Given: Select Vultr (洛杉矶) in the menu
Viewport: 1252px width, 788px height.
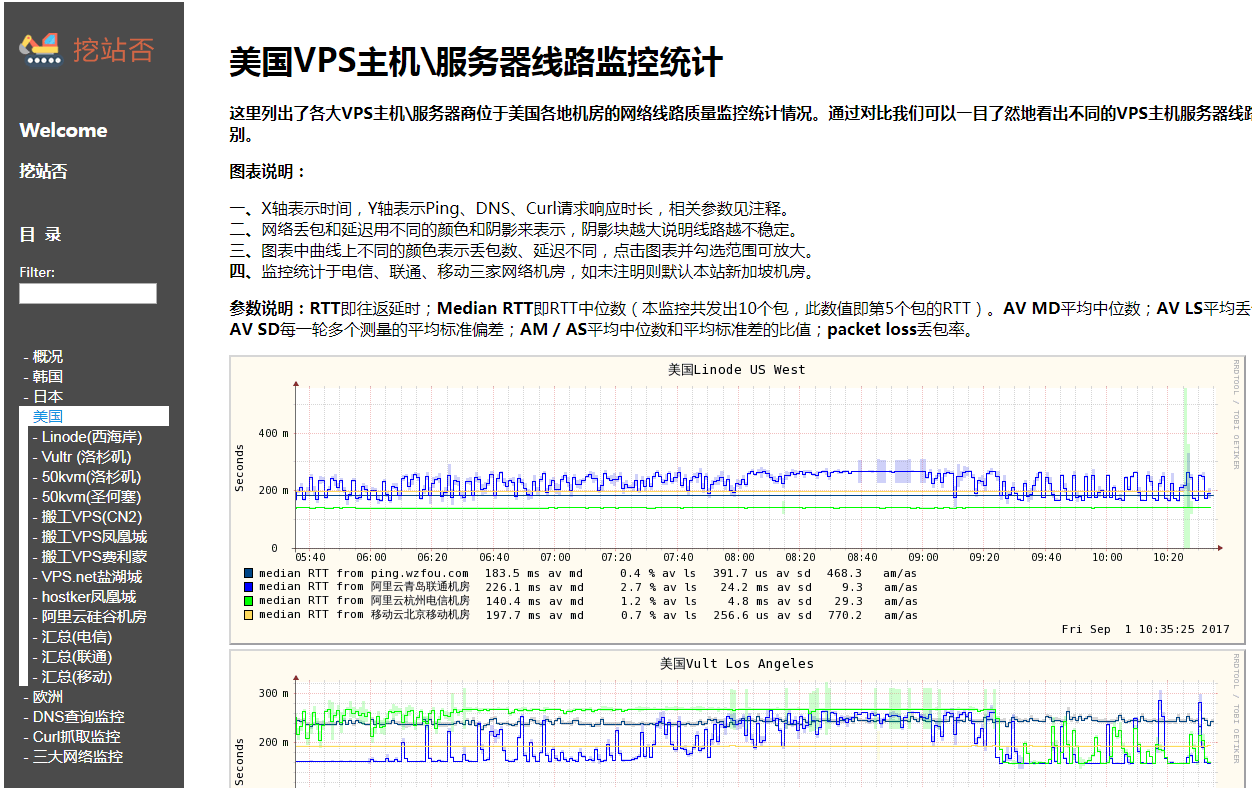Looking at the screenshot, I should pos(86,457).
